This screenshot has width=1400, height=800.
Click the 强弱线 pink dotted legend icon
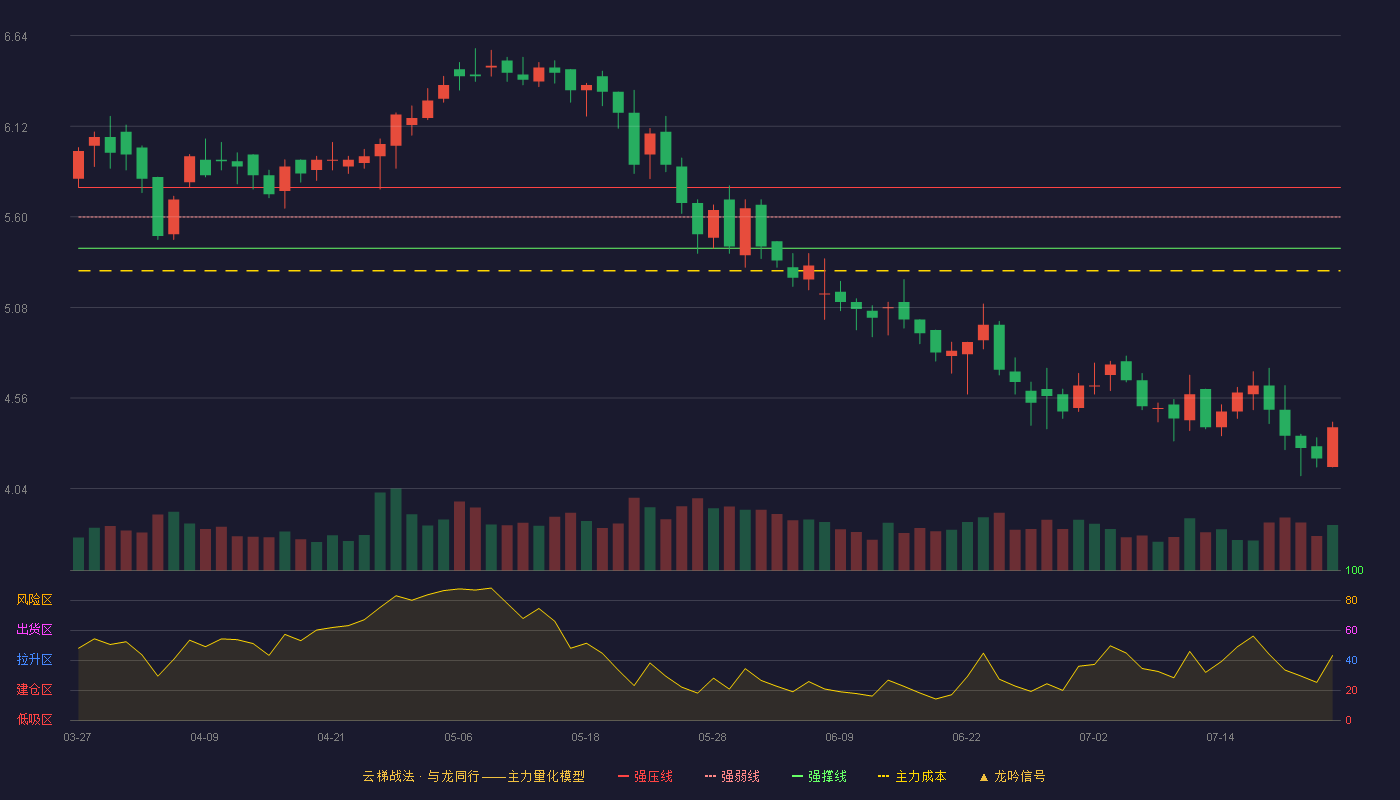tap(711, 776)
